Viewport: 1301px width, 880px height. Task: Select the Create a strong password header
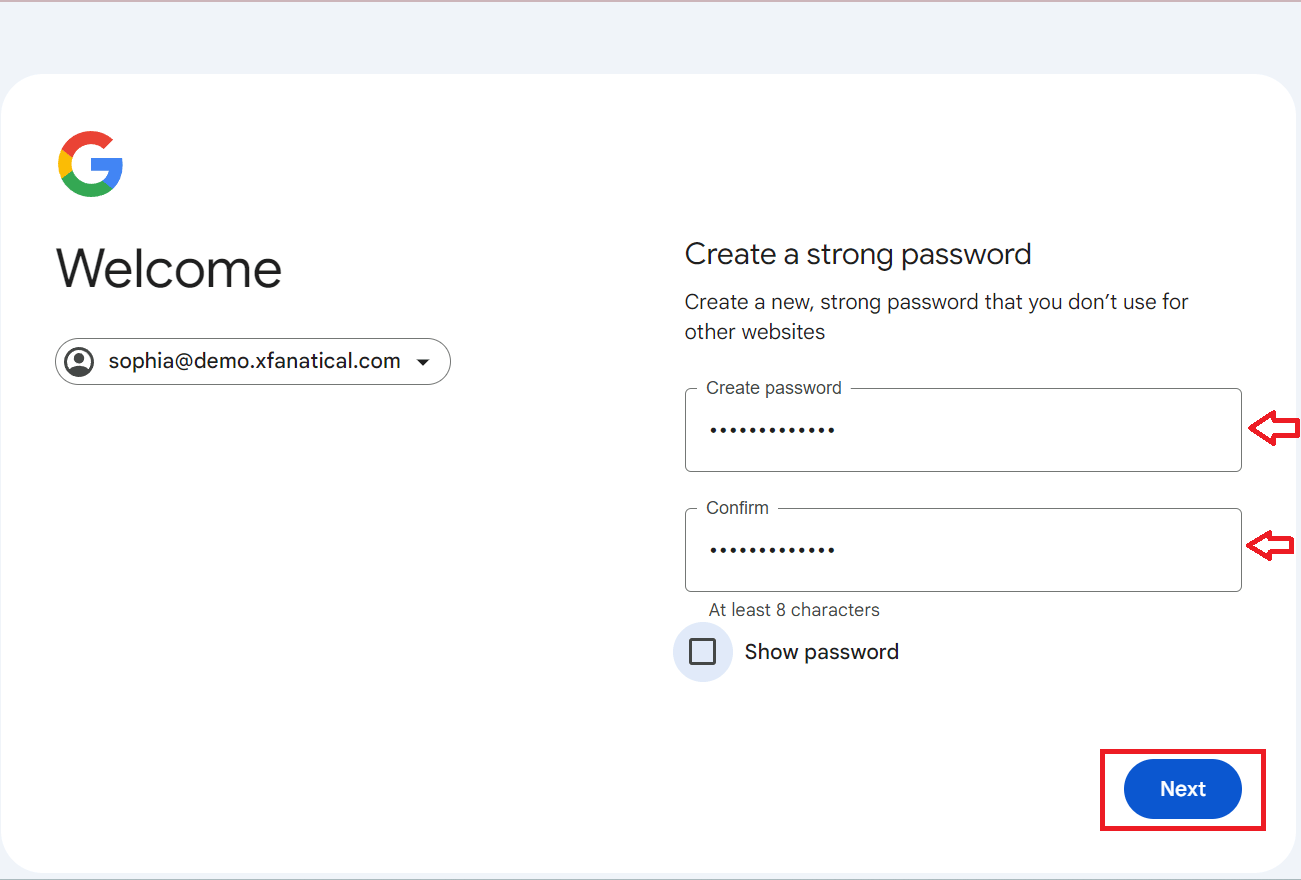point(857,254)
